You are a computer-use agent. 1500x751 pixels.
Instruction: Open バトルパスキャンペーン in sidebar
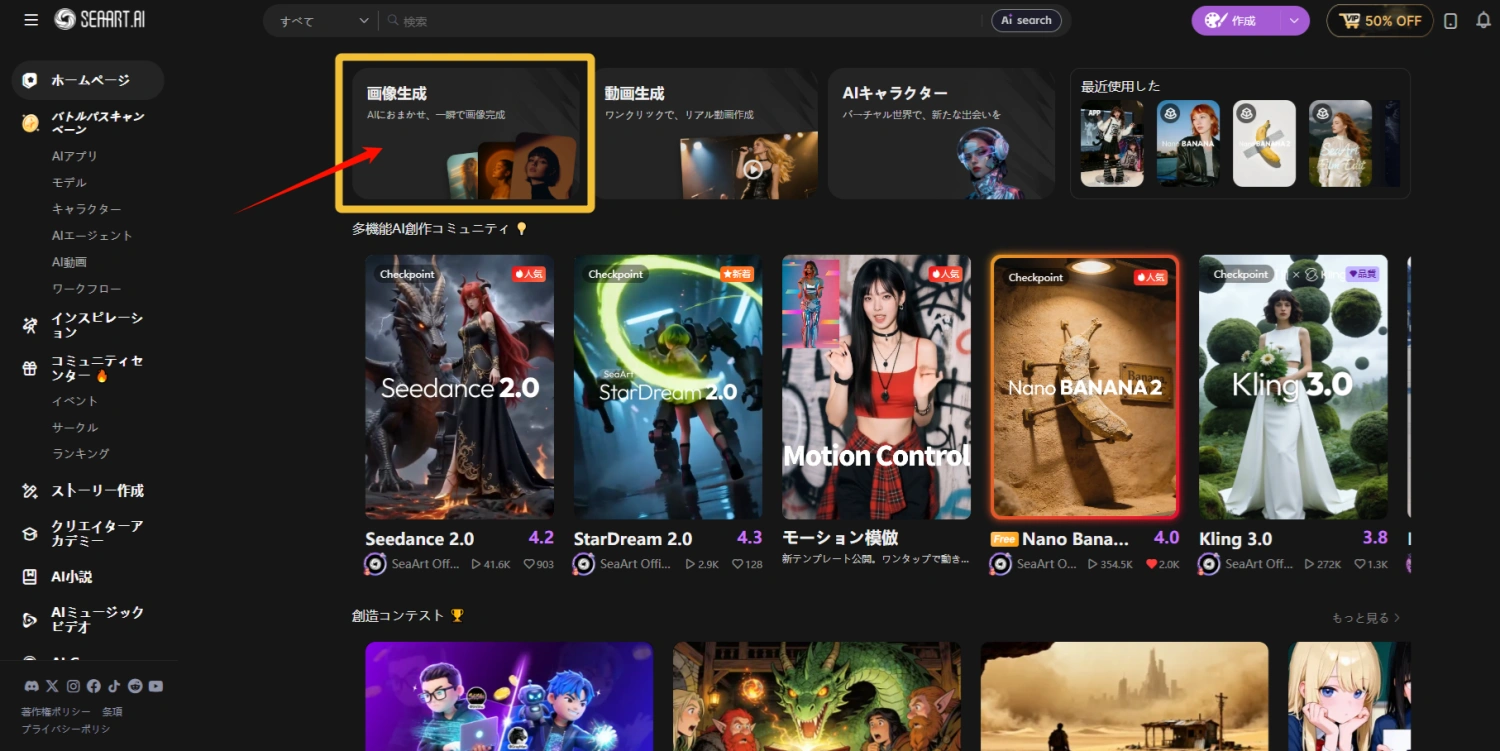pyautogui.click(x=88, y=123)
